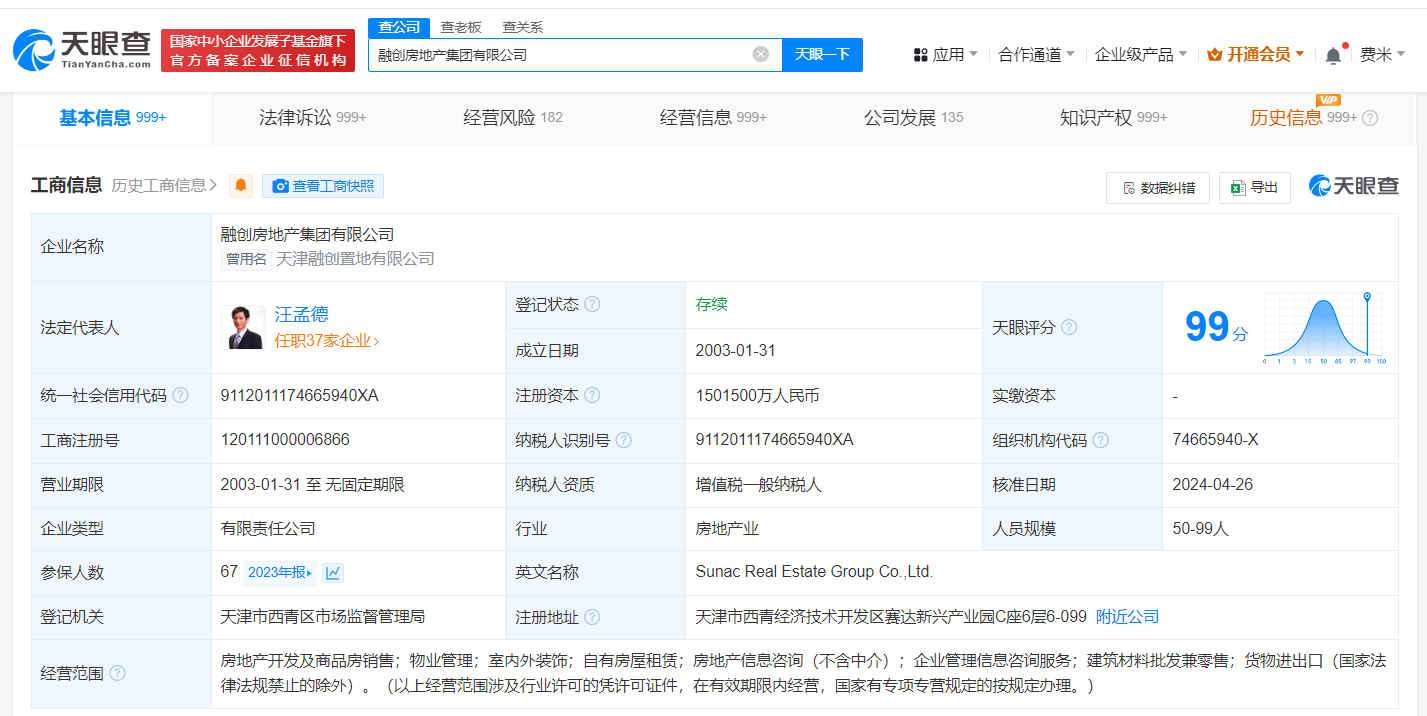Click the 开通会员 crown icon
This screenshot has width=1427, height=716.
pyautogui.click(x=1215, y=55)
